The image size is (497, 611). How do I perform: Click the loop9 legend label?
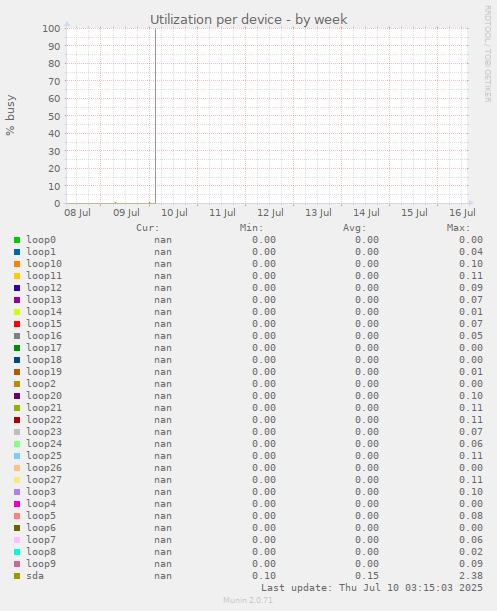pos(41,564)
